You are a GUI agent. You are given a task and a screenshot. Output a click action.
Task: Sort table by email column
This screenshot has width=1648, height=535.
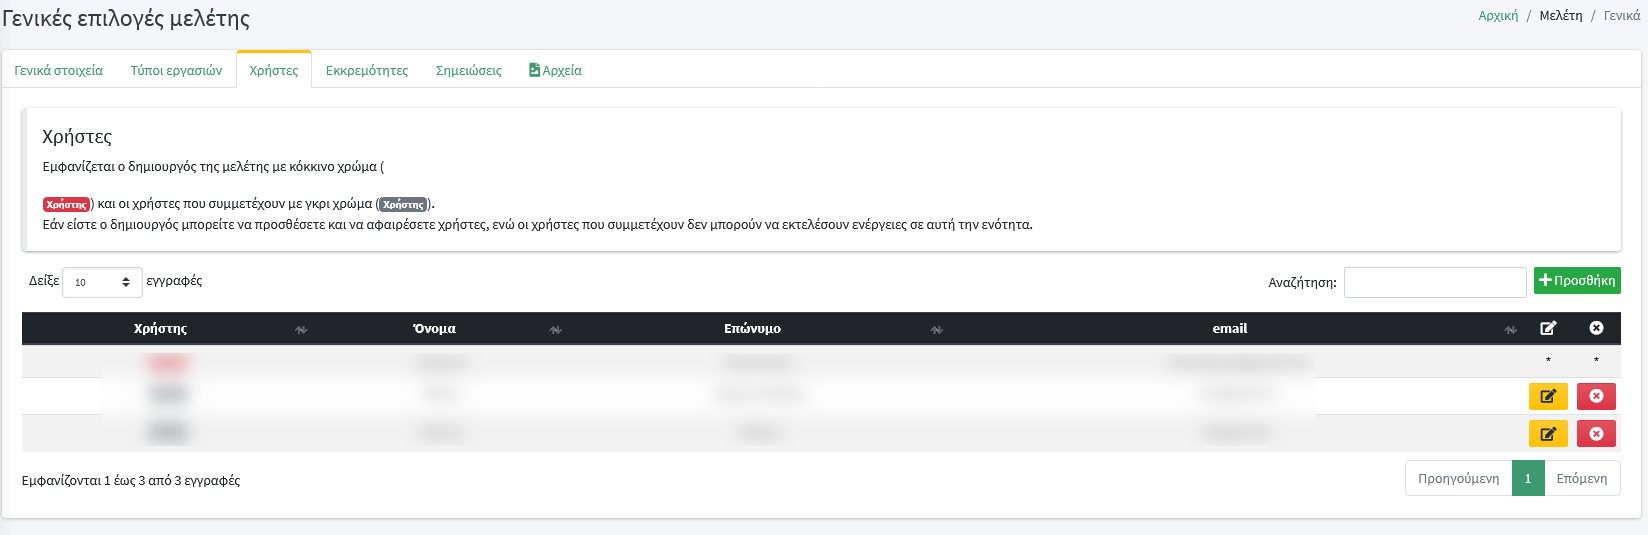coord(1229,329)
